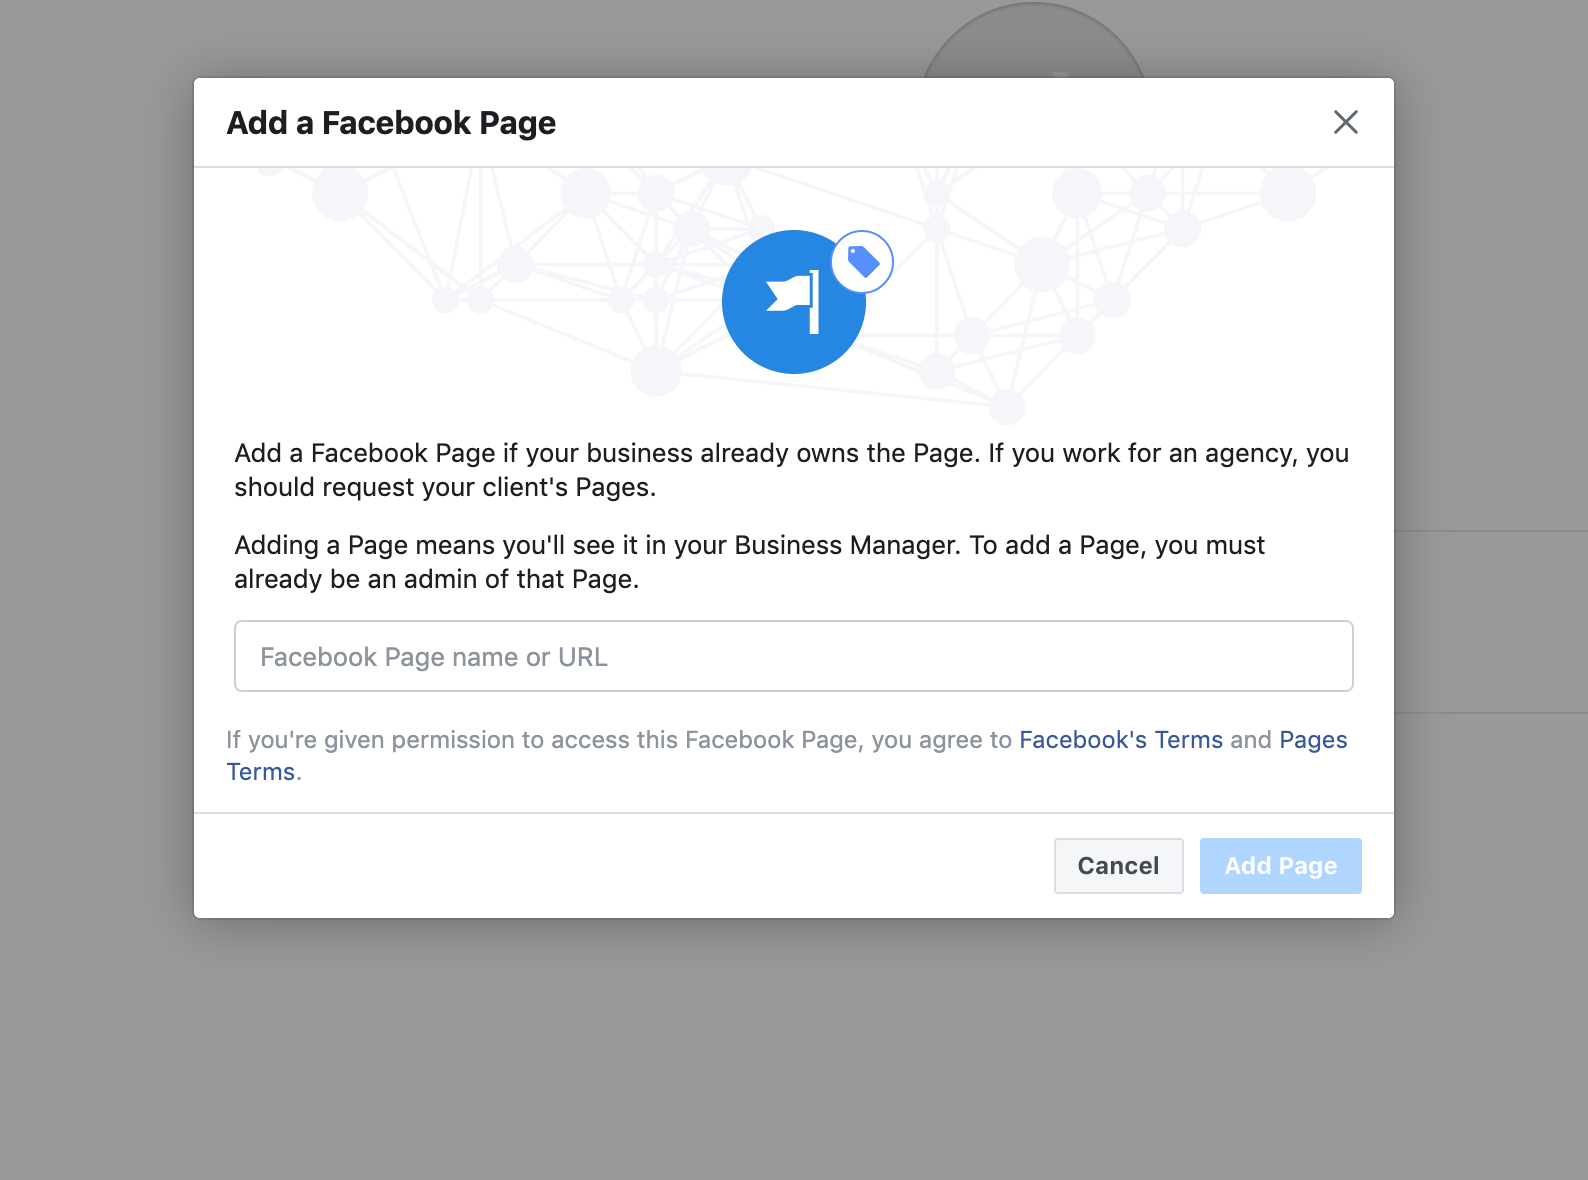Open the Facebook's Terms link
This screenshot has height=1180, width=1588.
point(1121,740)
